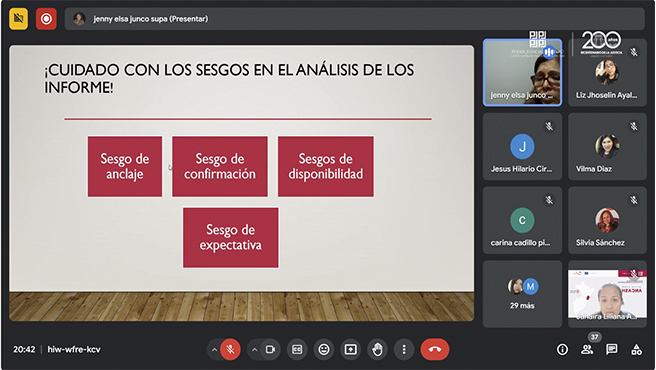Expand the video settings chevron
Screen dimensions: 656x370
(254, 349)
